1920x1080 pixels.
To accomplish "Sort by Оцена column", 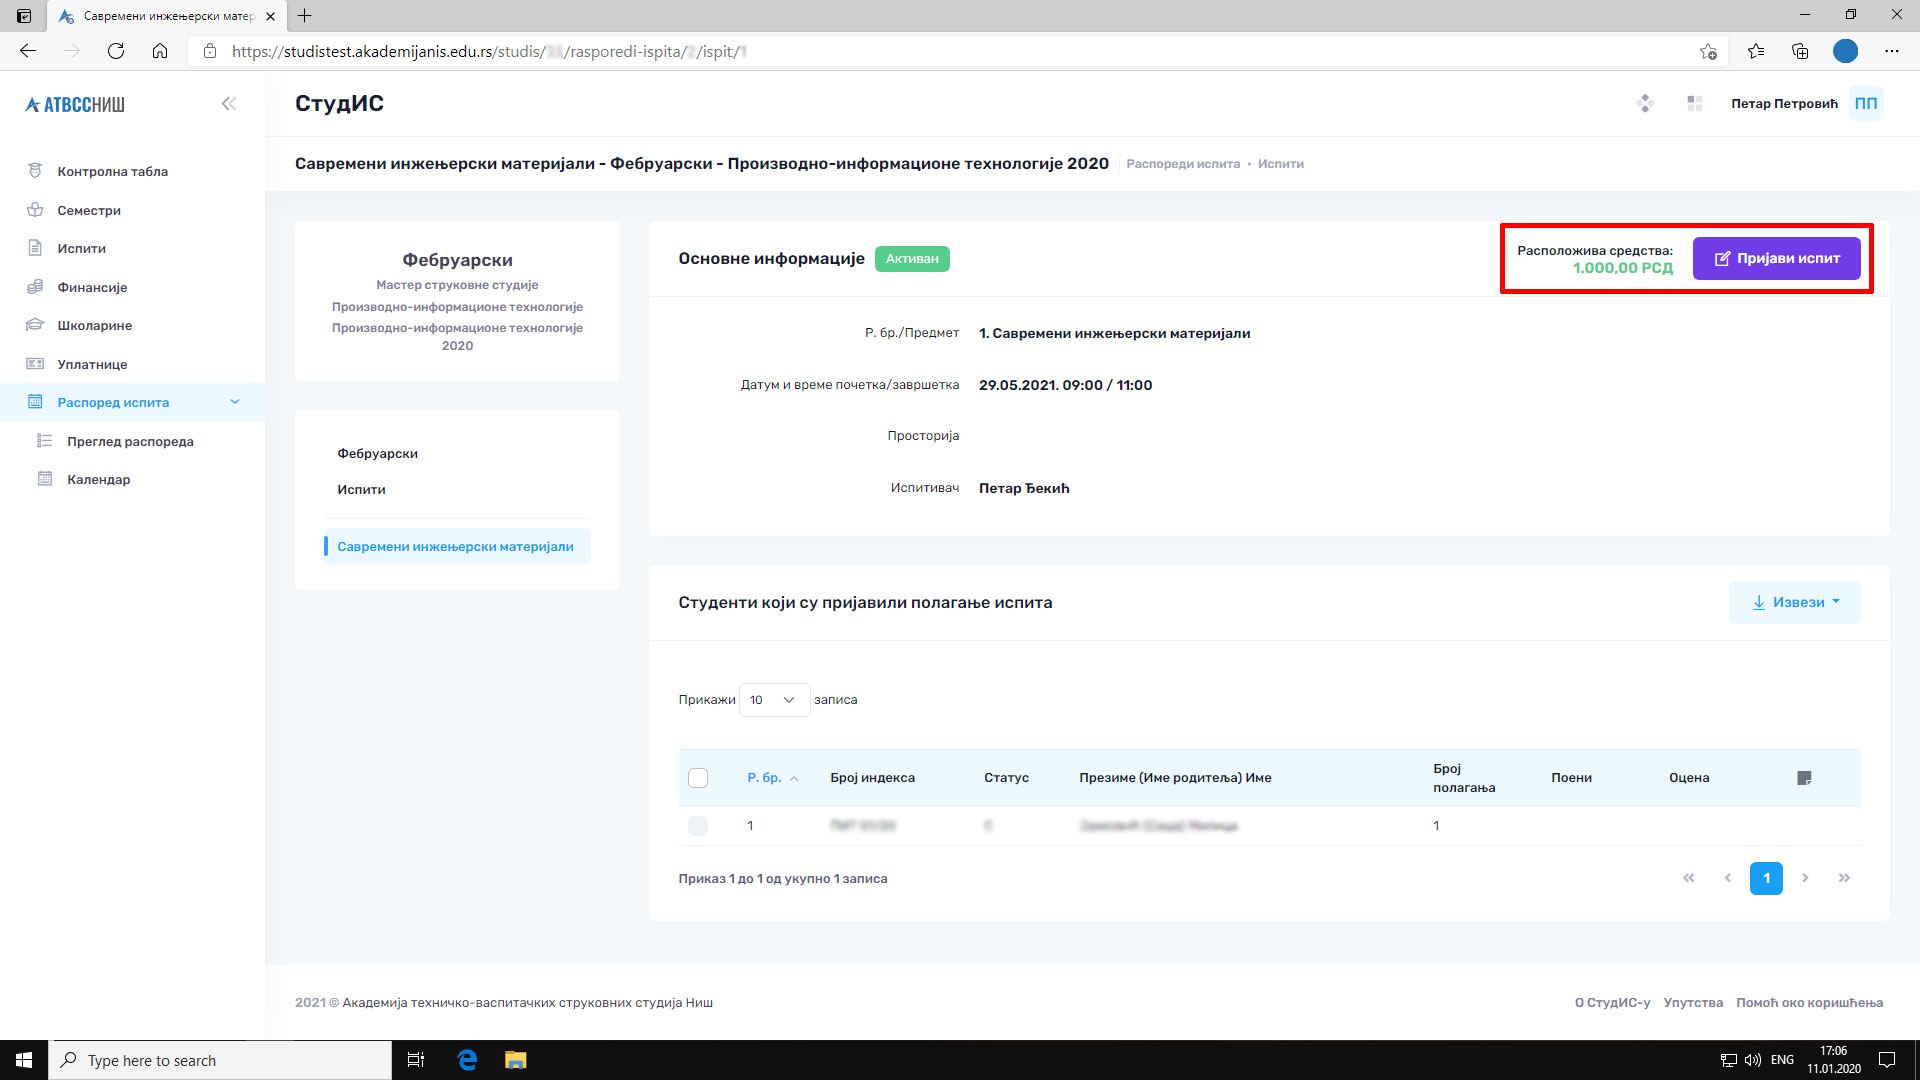I will (x=1689, y=778).
